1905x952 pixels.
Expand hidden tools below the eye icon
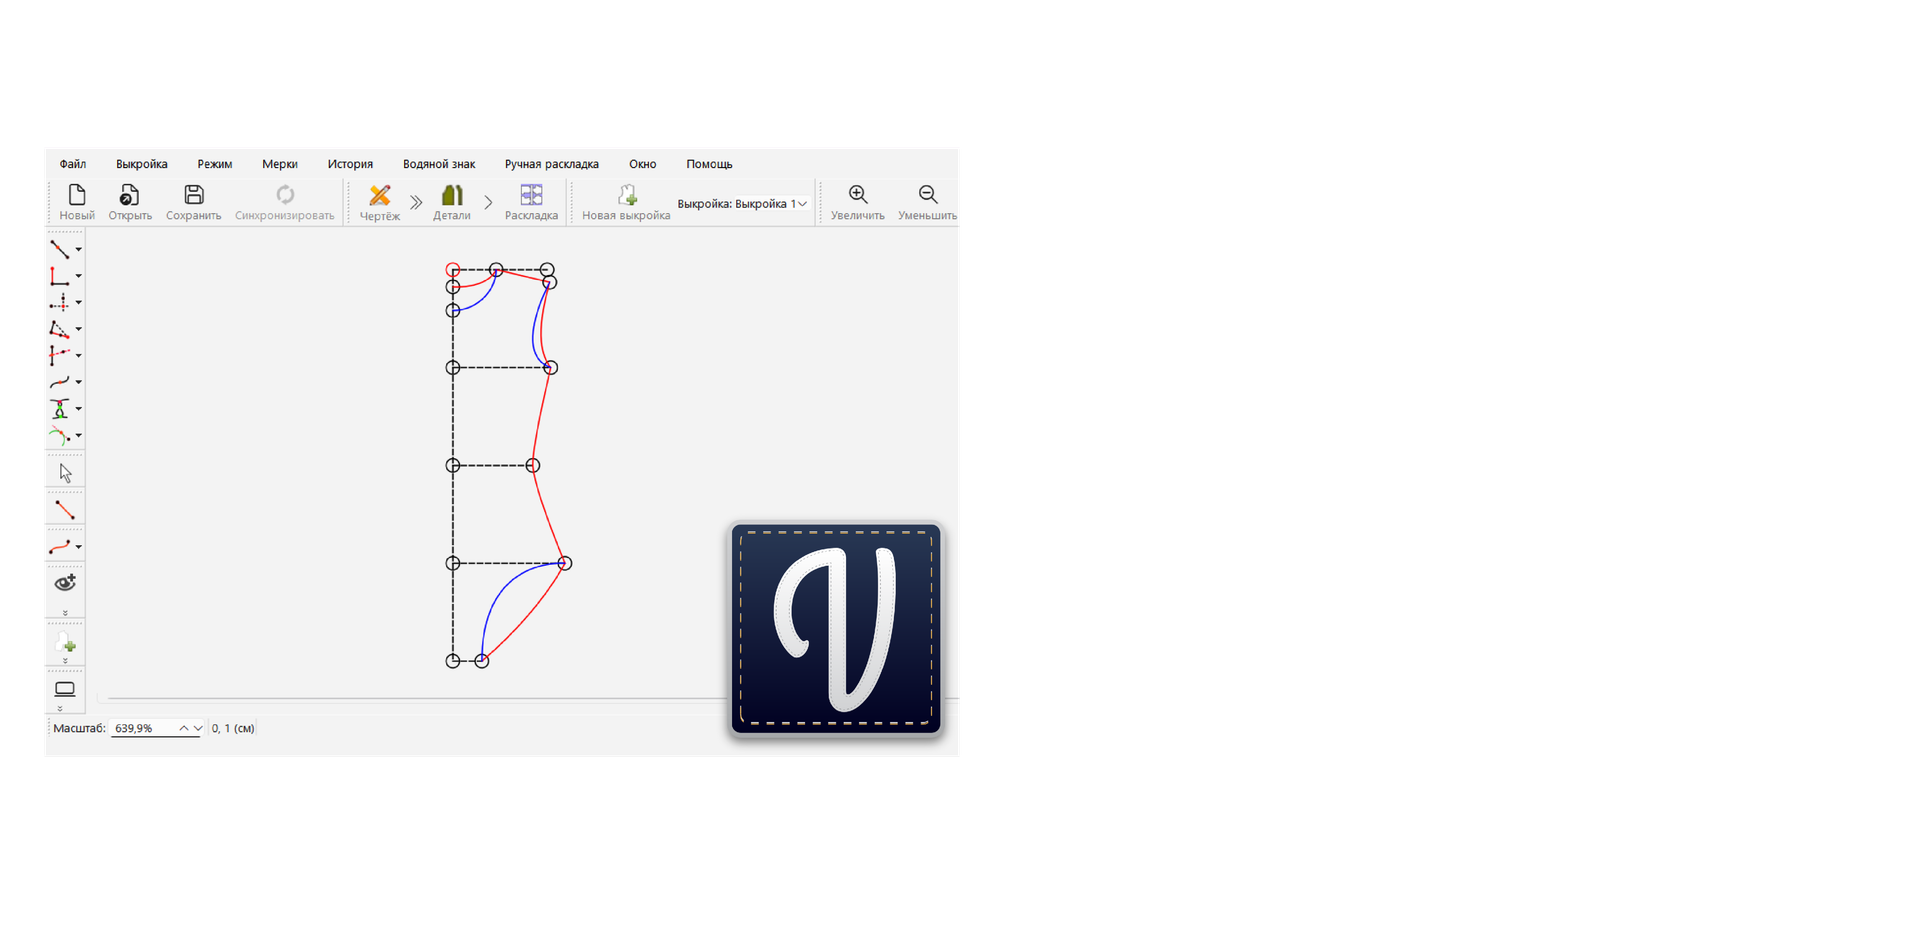coord(65,612)
